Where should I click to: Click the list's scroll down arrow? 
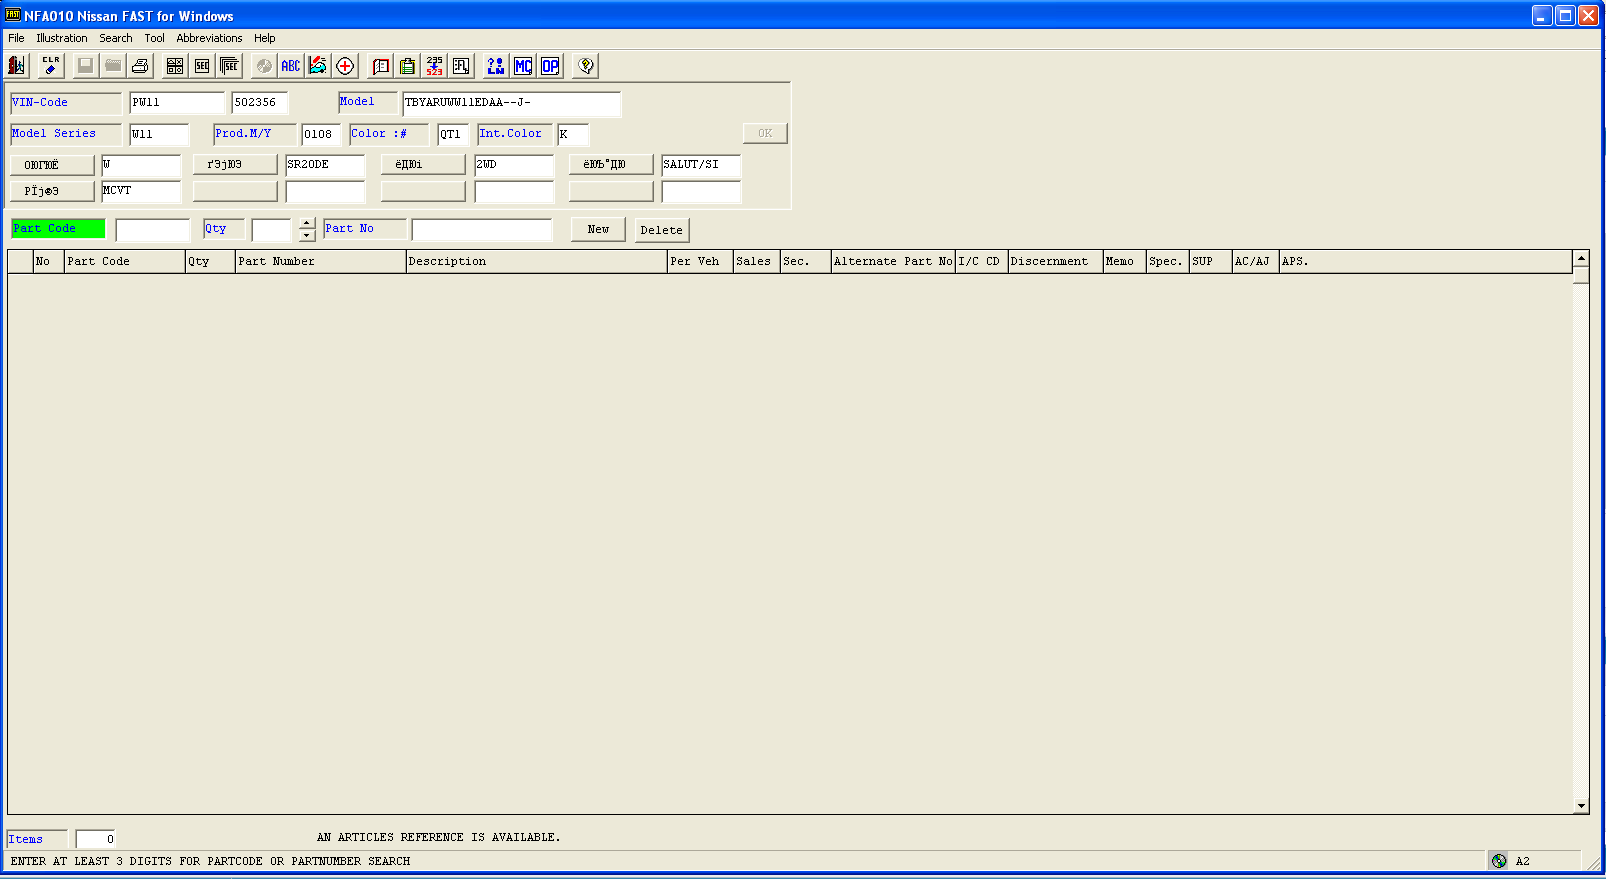1581,806
